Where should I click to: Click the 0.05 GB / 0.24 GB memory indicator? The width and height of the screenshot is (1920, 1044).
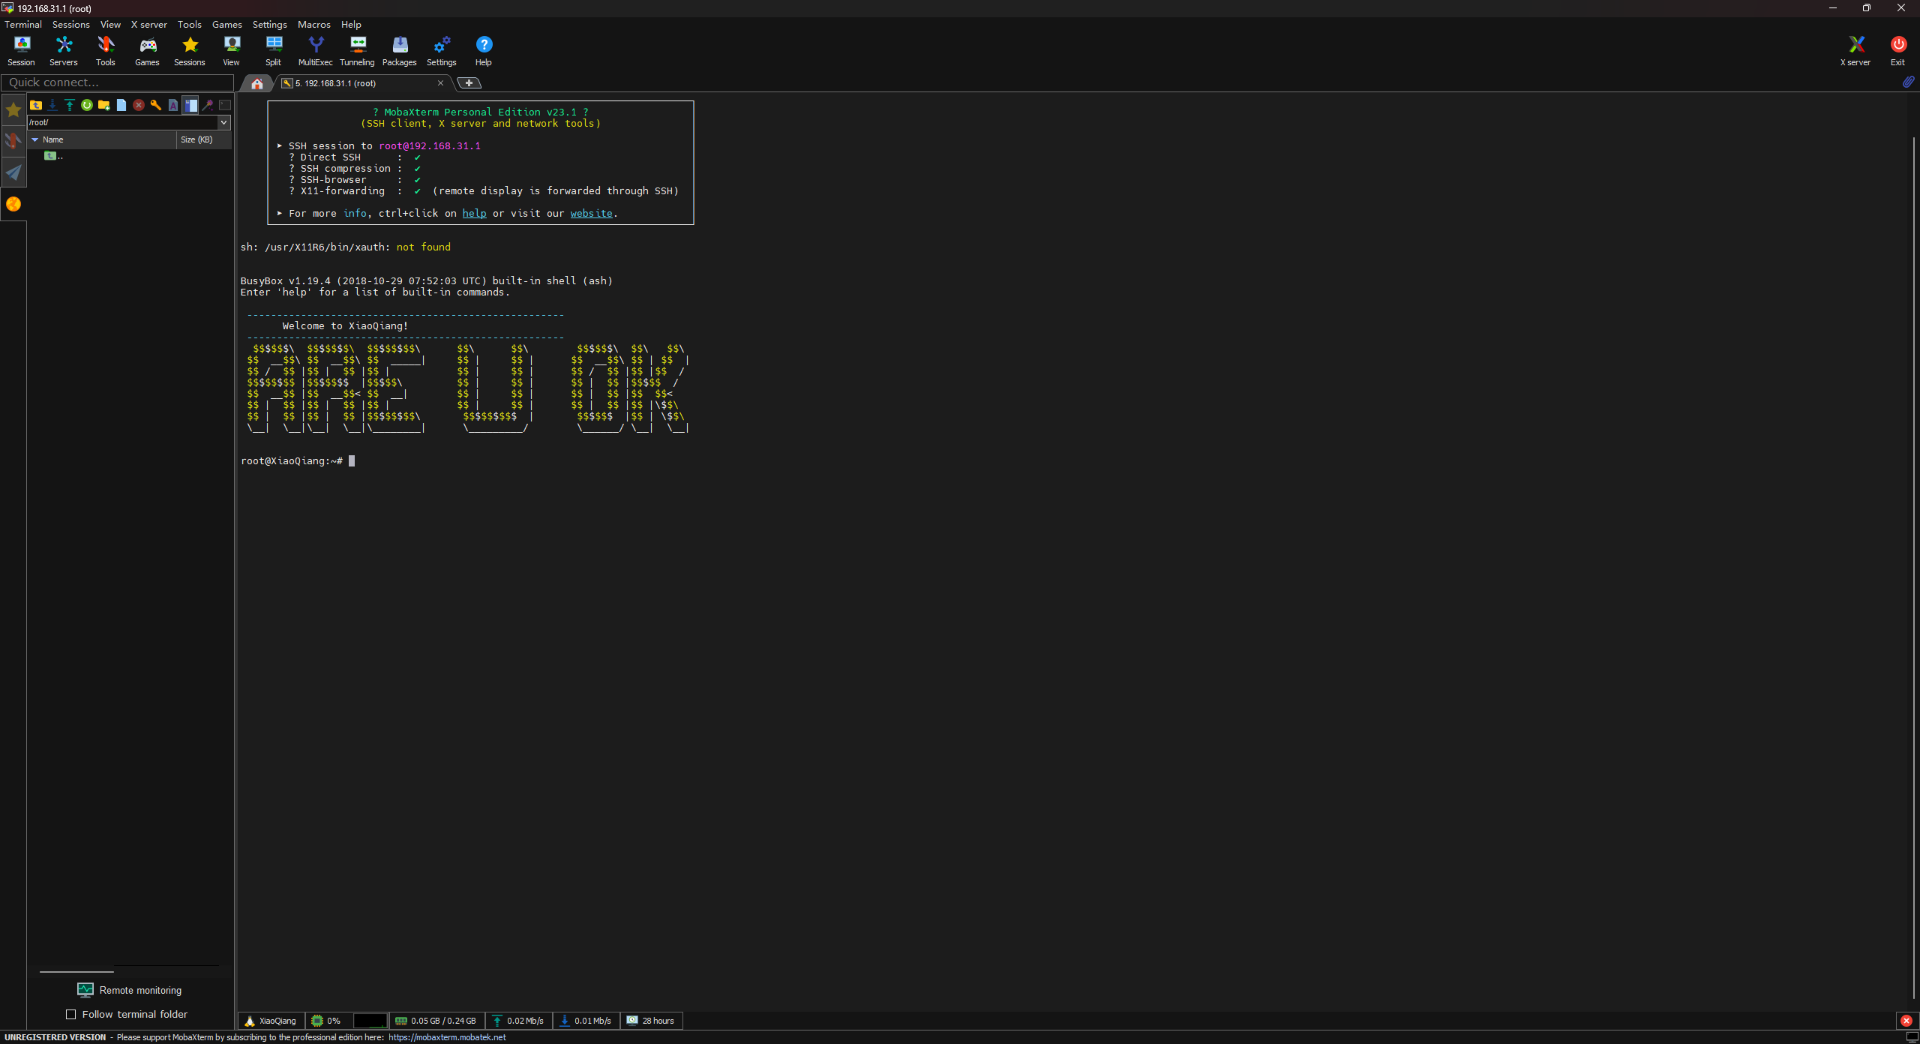coord(436,1021)
